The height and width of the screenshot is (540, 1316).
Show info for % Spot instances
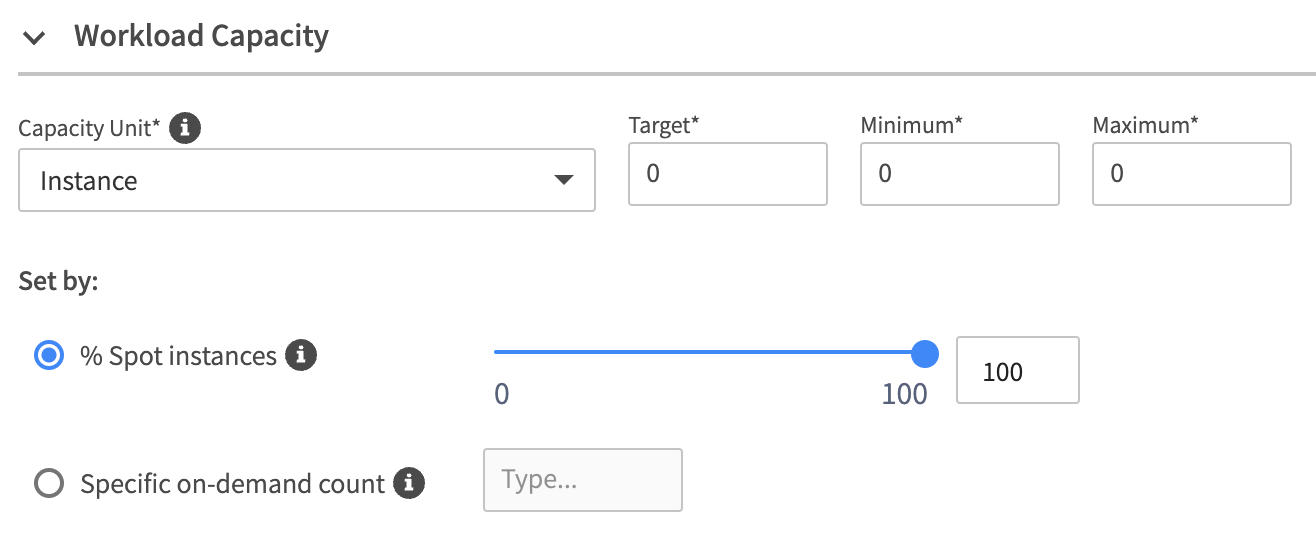[301, 355]
